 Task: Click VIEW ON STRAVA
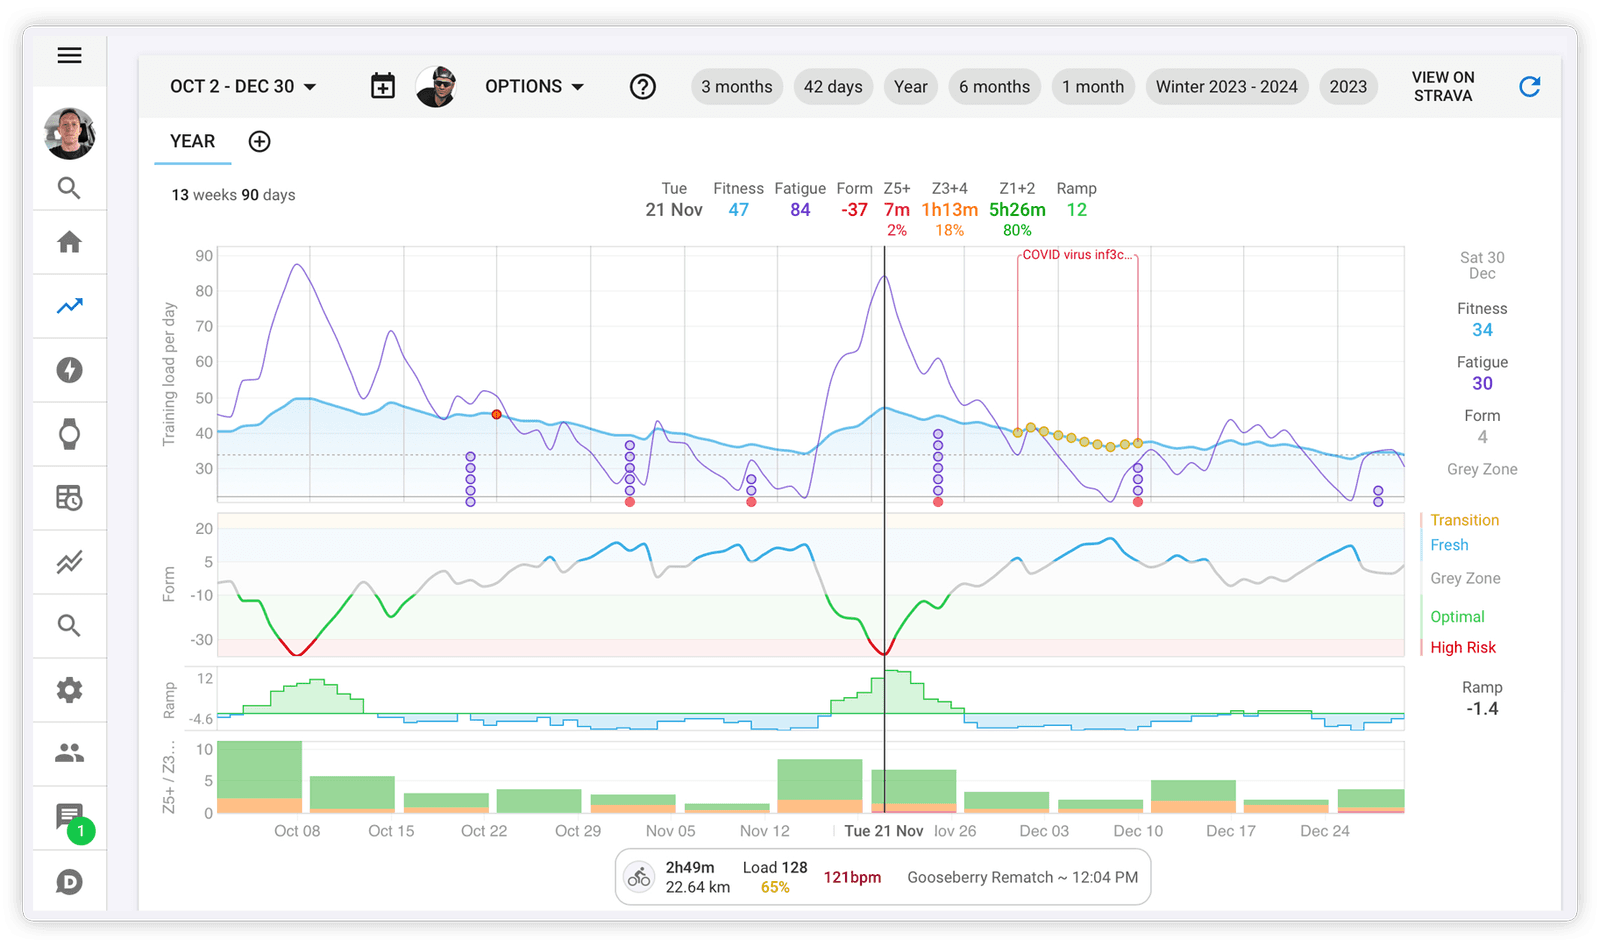point(1443,86)
